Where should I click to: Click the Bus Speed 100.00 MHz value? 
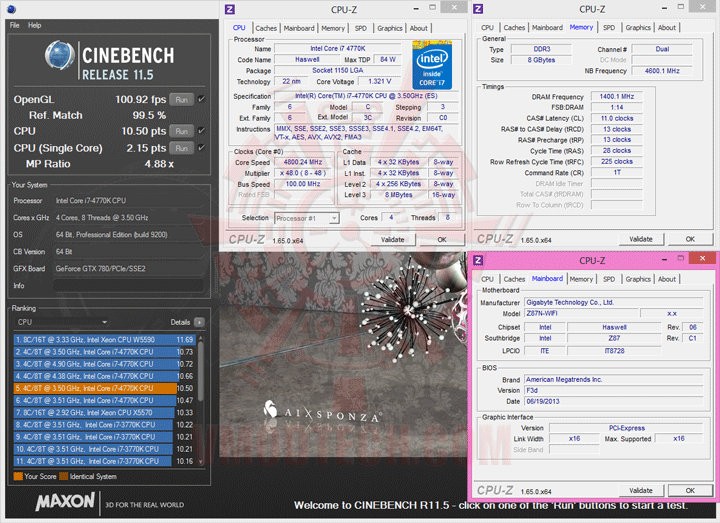point(303,184)
